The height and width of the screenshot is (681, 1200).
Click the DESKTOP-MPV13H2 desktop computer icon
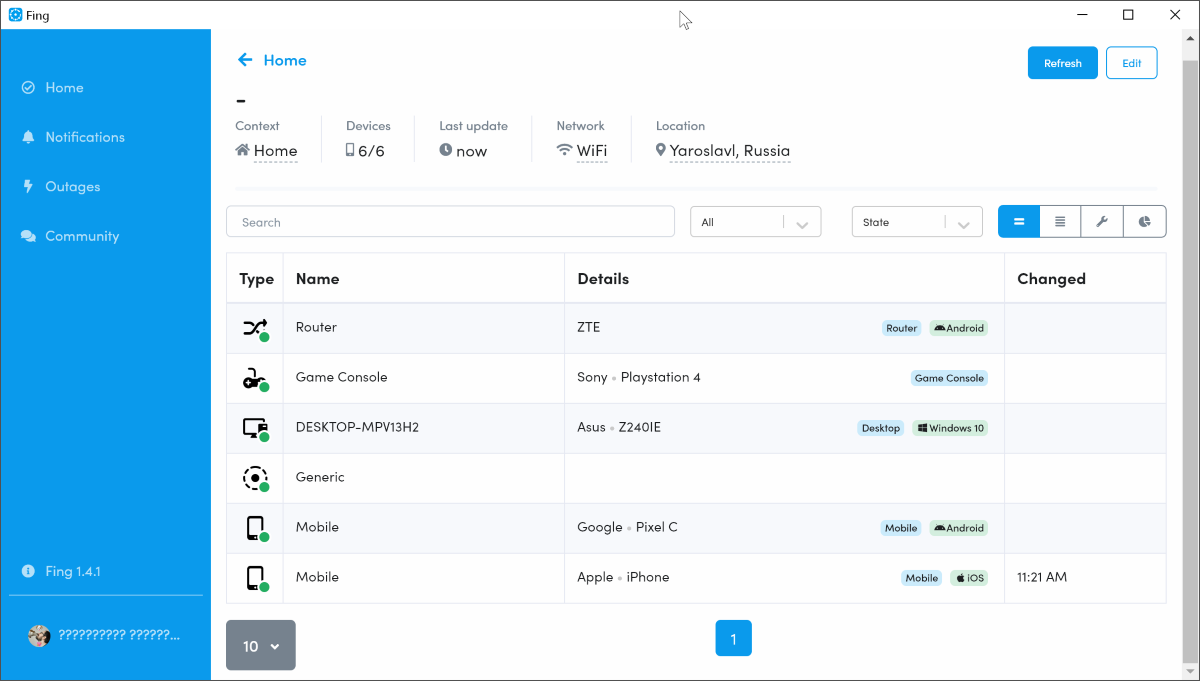(256, 428)
